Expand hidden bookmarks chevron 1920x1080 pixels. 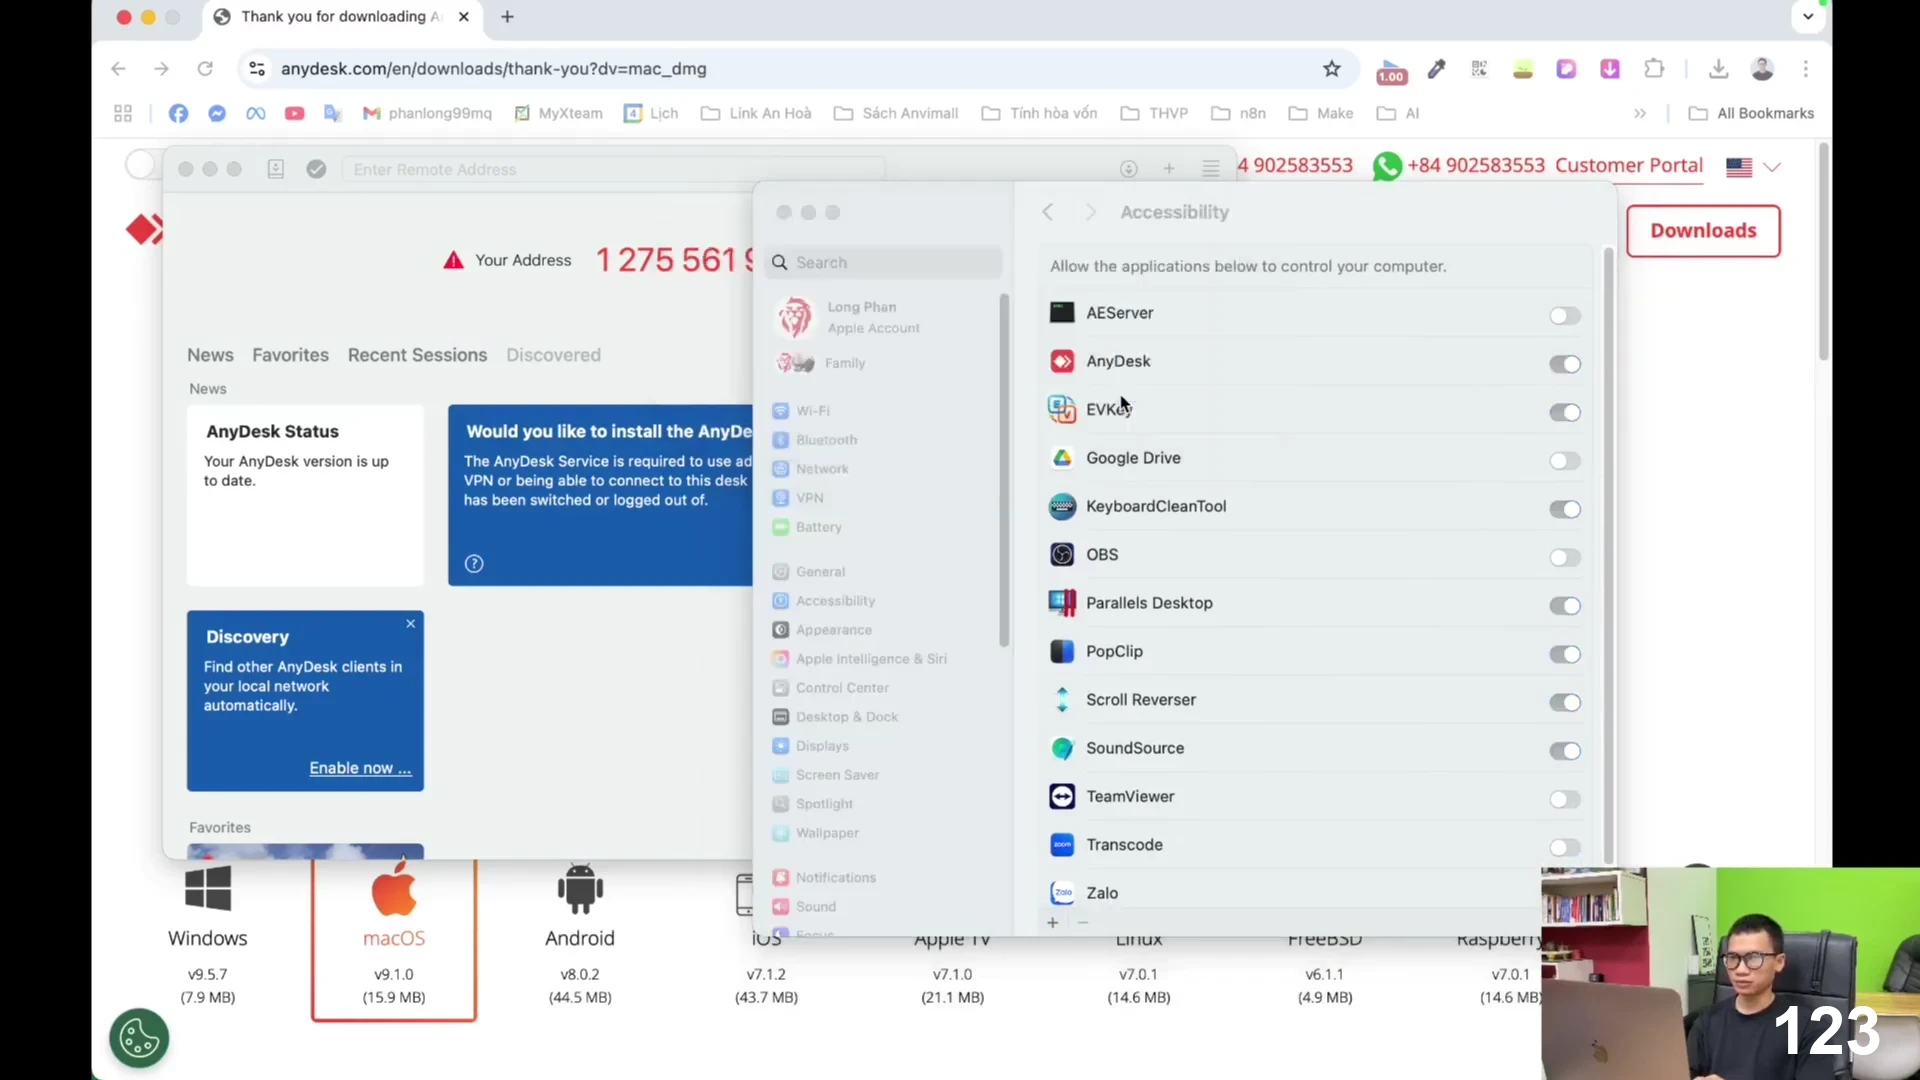pyautogui.click(x=1640, y=113)
